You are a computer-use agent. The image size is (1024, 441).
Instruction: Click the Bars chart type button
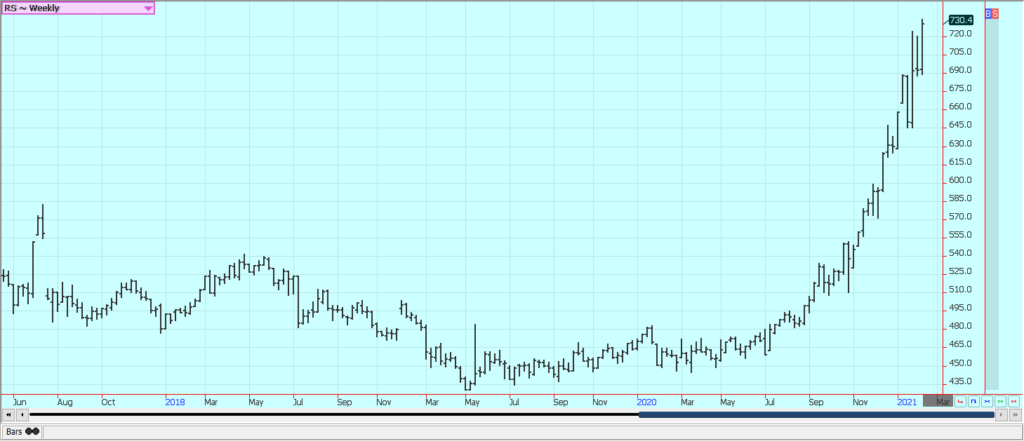pos(22,431)
